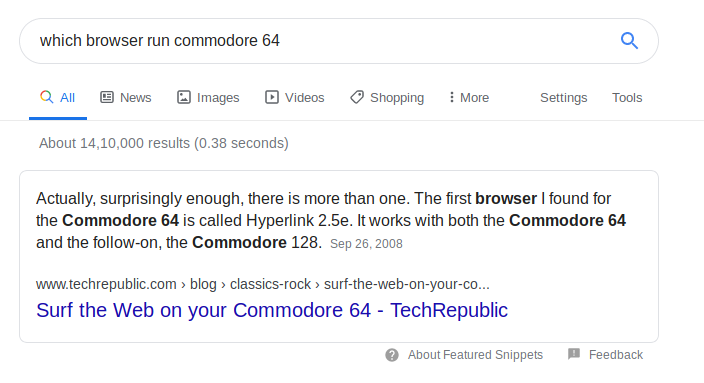This screenshot has height=383, width=704.
Task: Click into the search query input field
Action: (323, 41)
